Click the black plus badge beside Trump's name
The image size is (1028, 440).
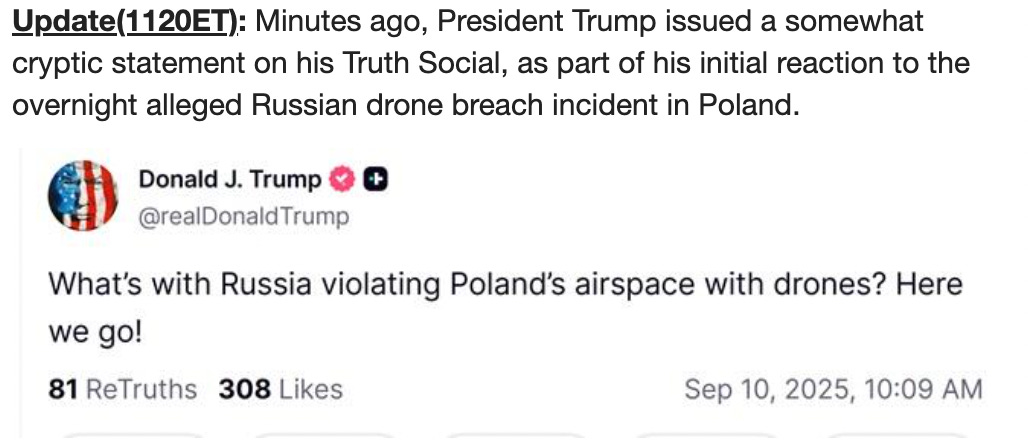point(375,180)
